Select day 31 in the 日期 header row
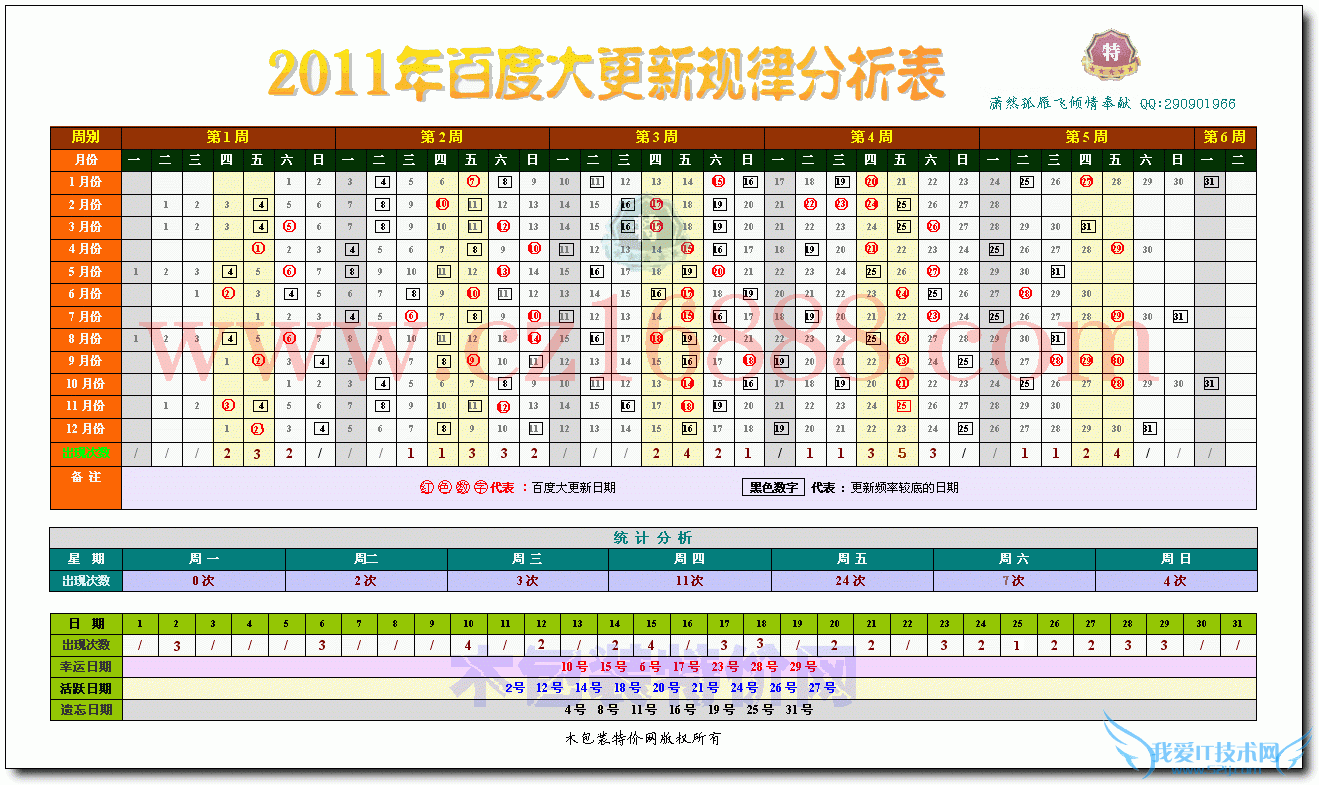The width and height of the screenshot is (1319, 785). pyautogui.click(x=1238, y=623)
